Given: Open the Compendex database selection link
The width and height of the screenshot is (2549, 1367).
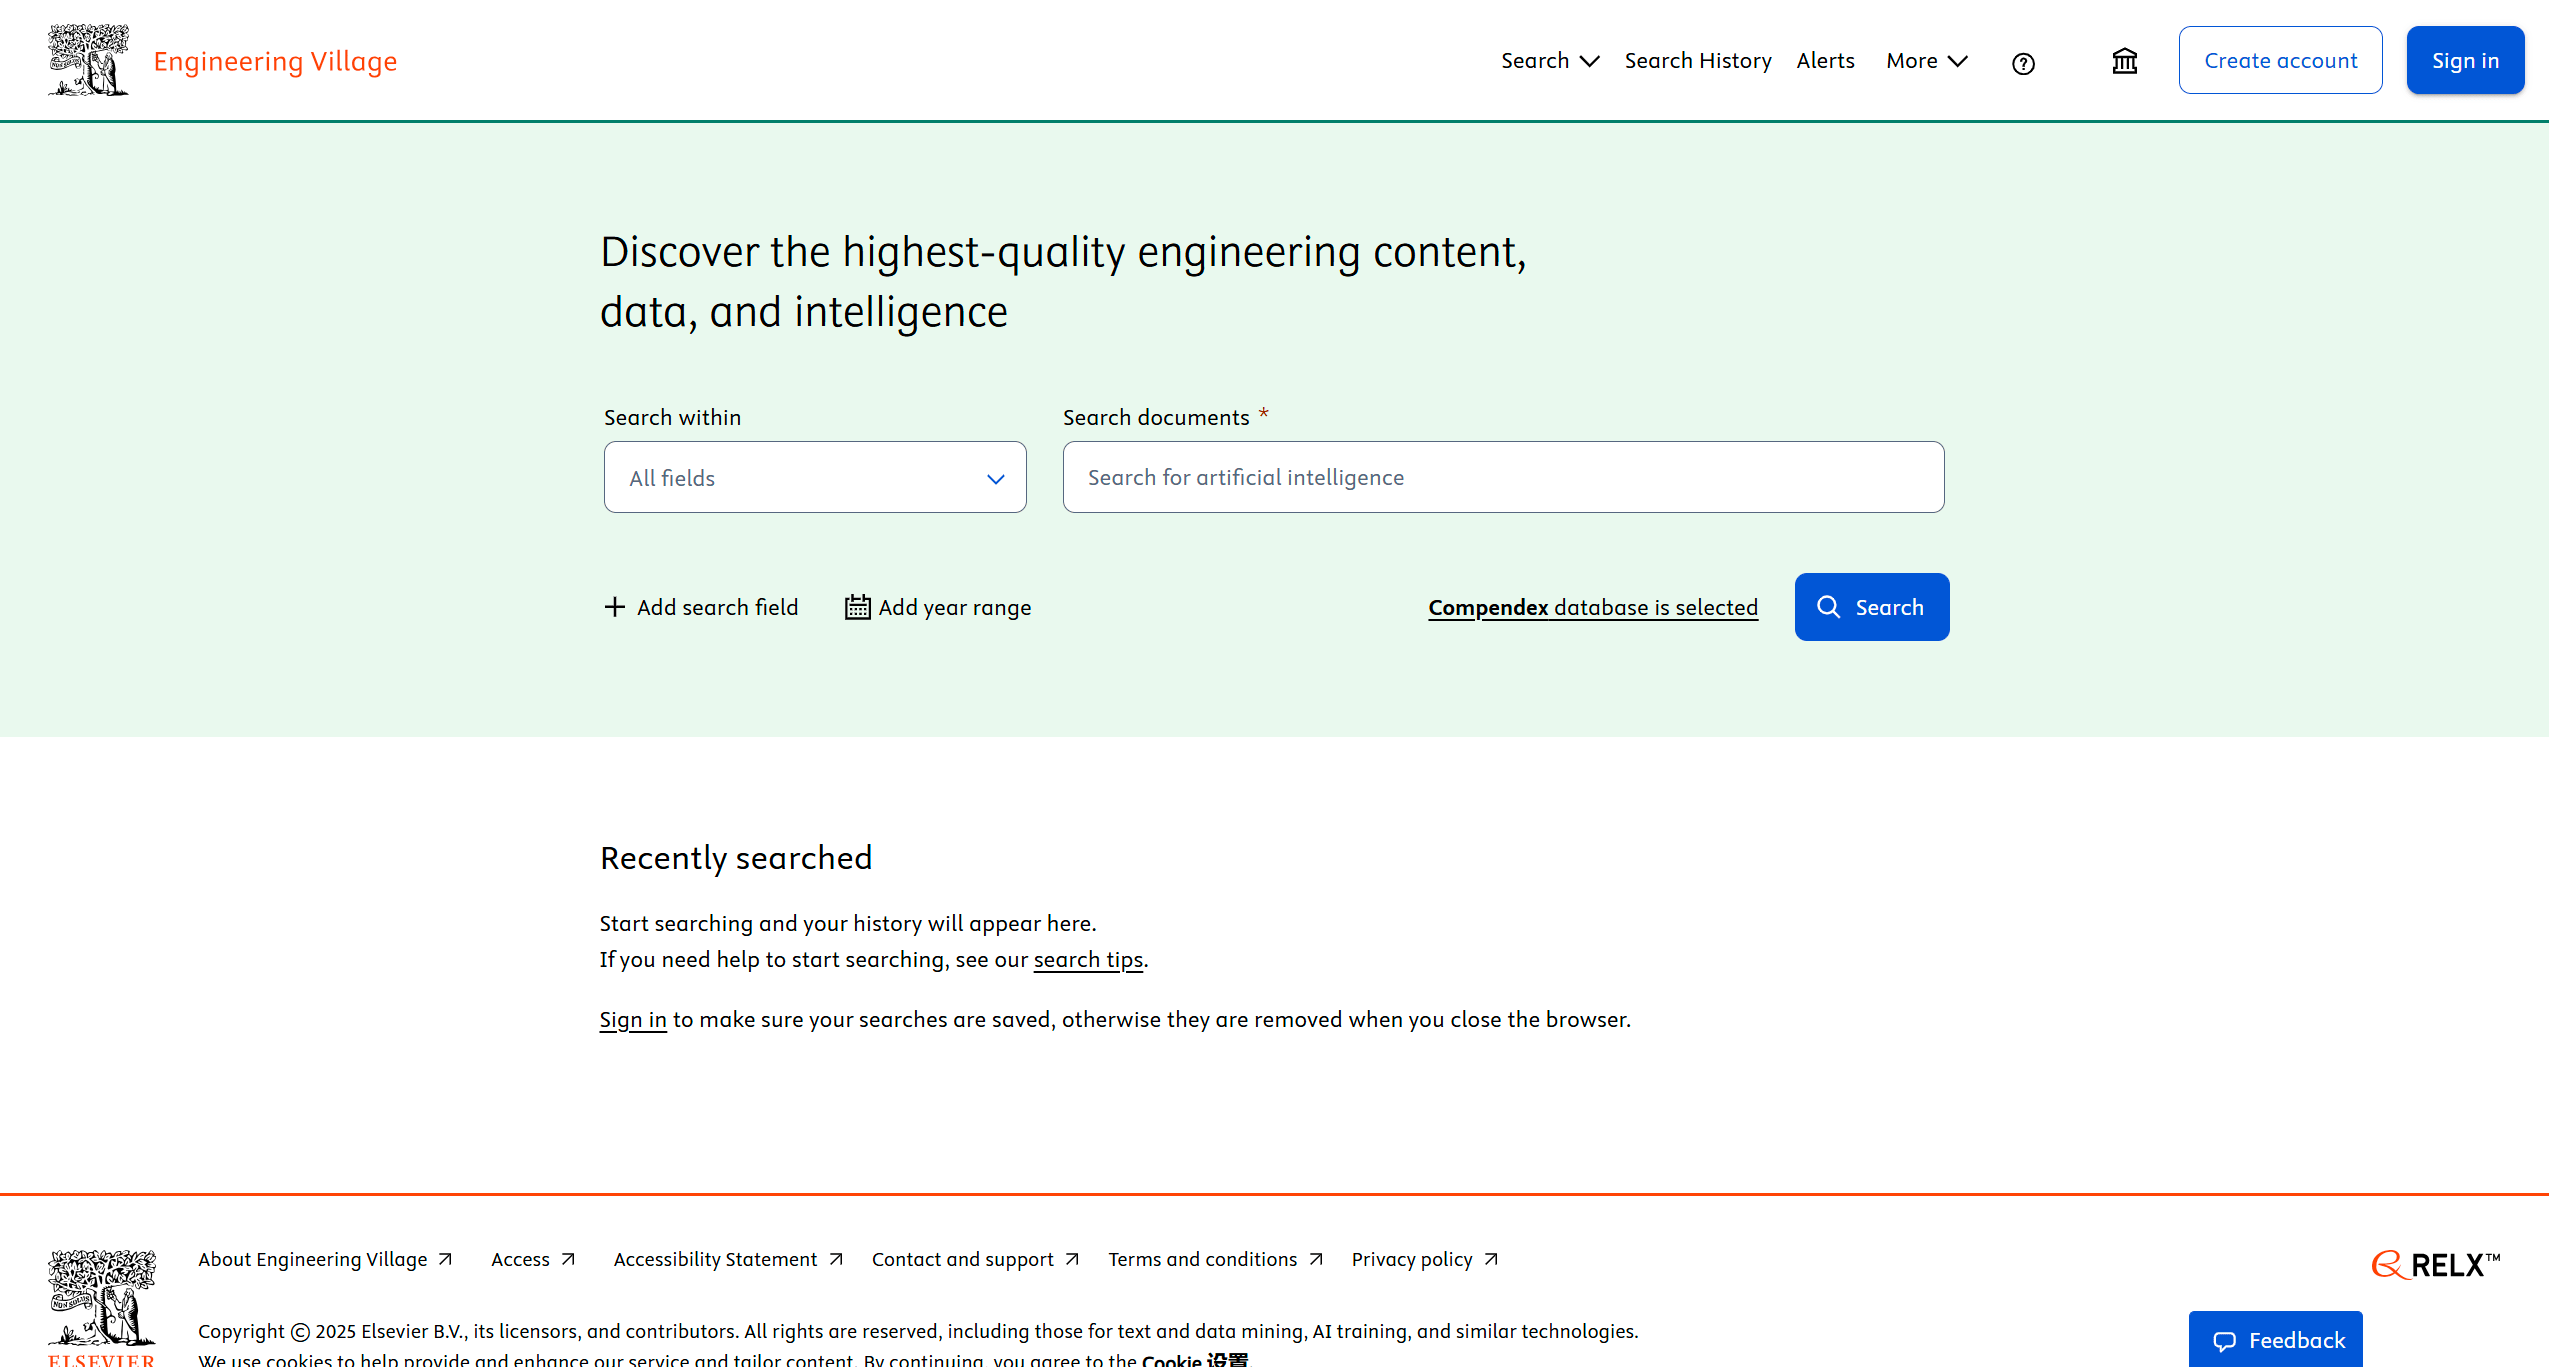Looking at the screenshot, I should 1592,607.
